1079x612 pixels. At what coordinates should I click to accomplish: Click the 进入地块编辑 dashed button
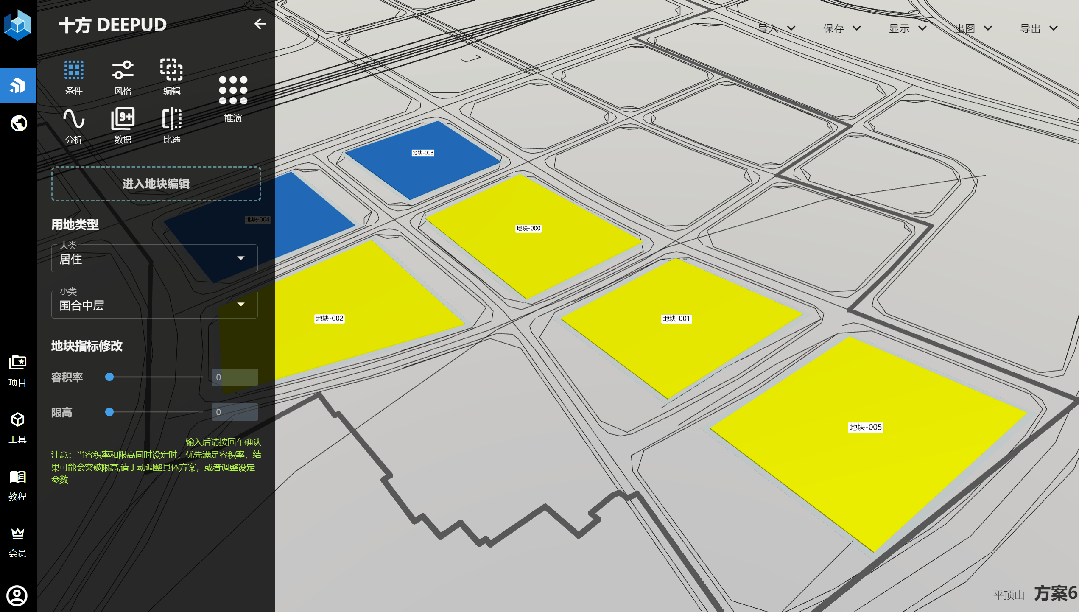tap(156, 184)
